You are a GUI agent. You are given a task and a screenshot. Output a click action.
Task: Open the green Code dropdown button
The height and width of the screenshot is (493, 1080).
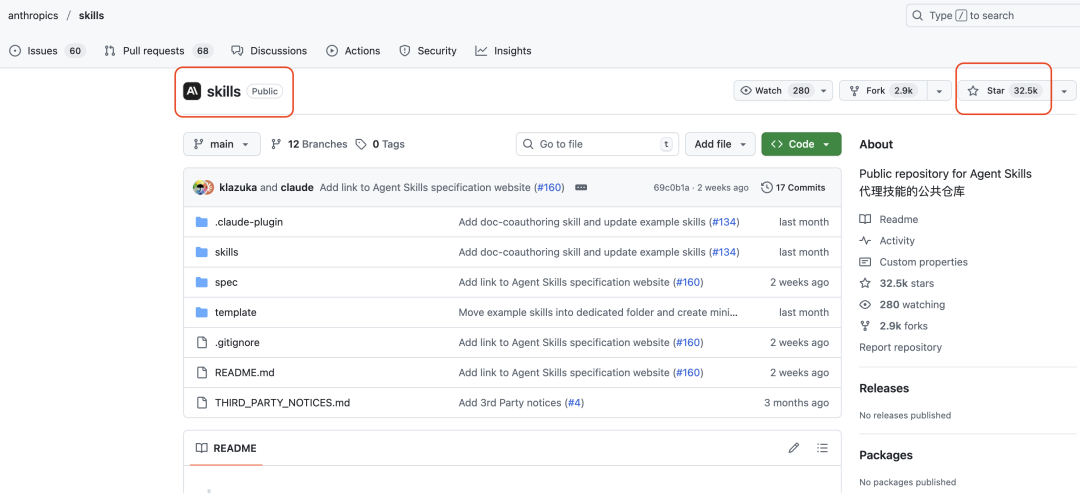point(801,144)
